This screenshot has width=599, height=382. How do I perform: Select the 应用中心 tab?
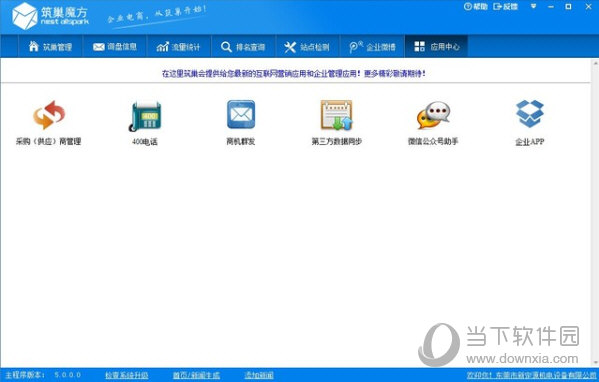[436, 47]
